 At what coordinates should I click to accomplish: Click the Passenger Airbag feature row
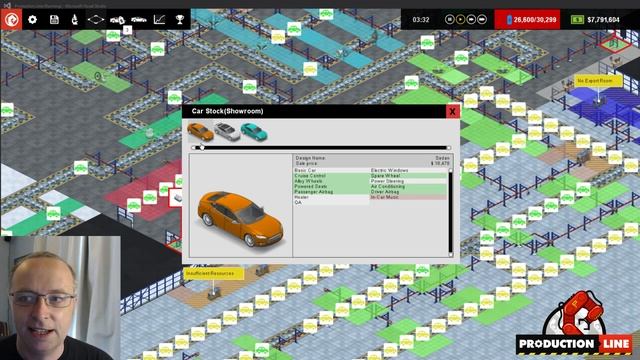(331, 191)
